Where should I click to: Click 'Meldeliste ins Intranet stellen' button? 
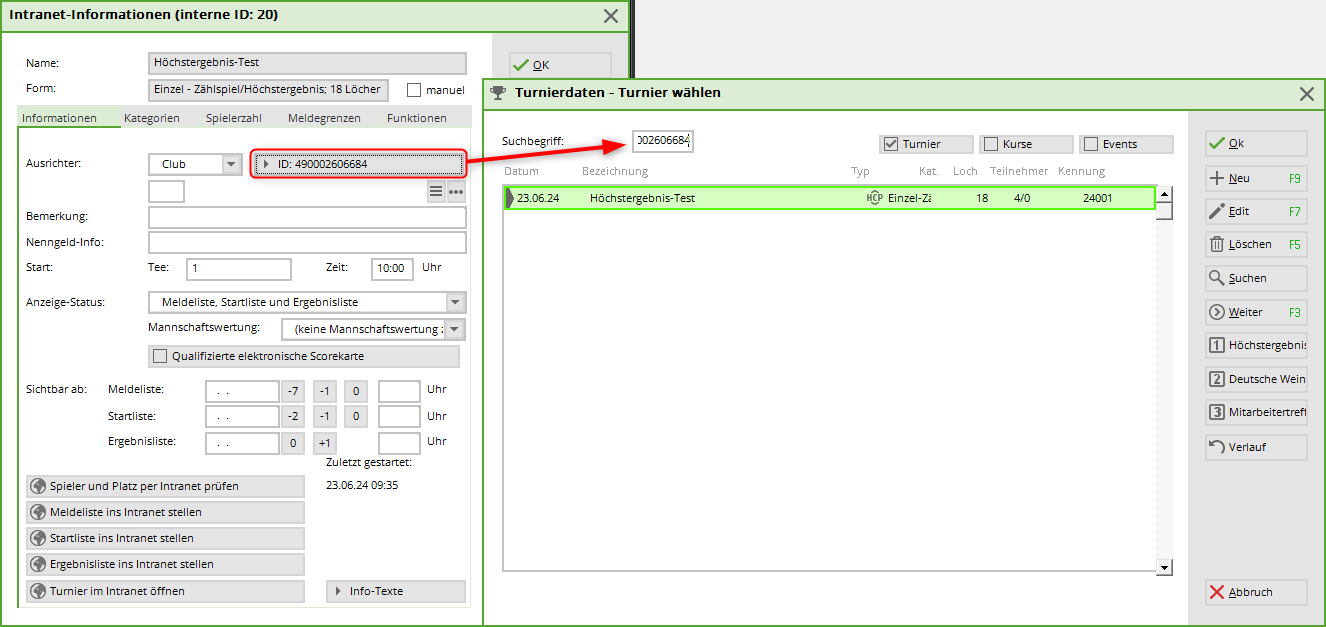(165, 512)
